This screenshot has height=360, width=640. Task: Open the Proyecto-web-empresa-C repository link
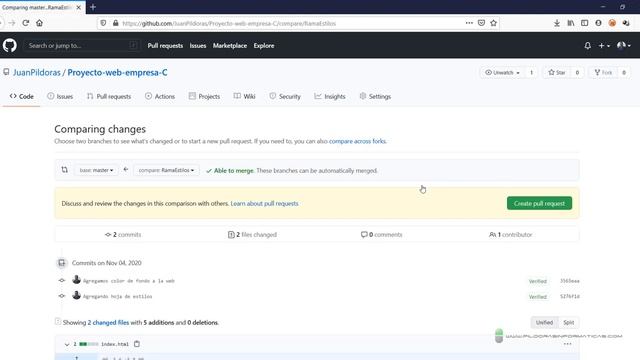[x=117, y=72]
